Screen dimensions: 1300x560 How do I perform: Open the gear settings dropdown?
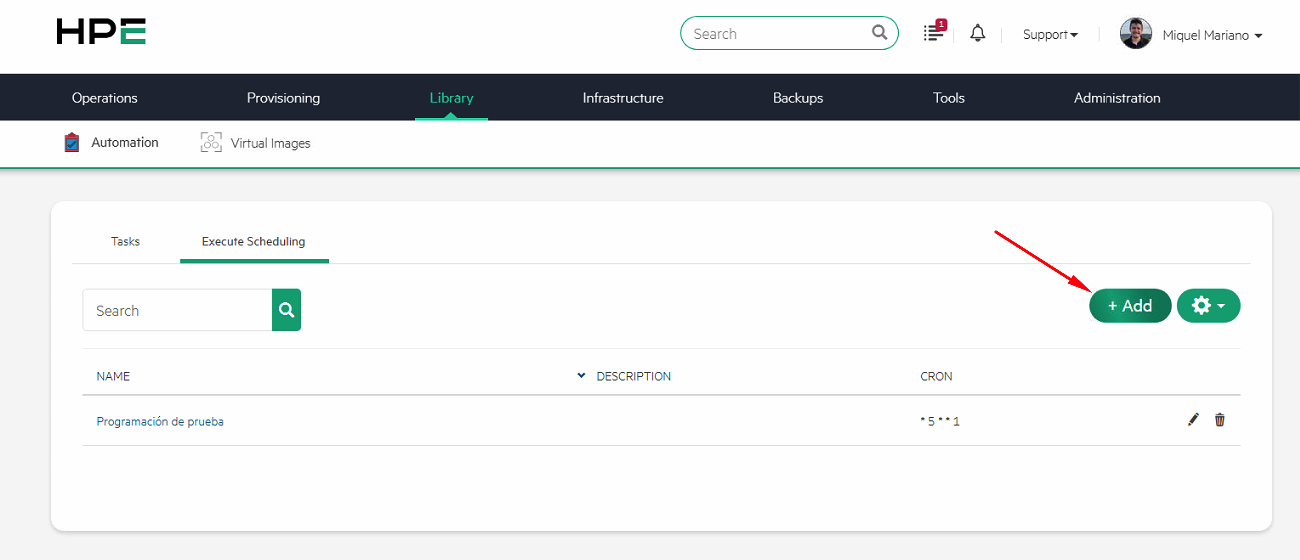pyautogui.click(x=1208, y=306)
